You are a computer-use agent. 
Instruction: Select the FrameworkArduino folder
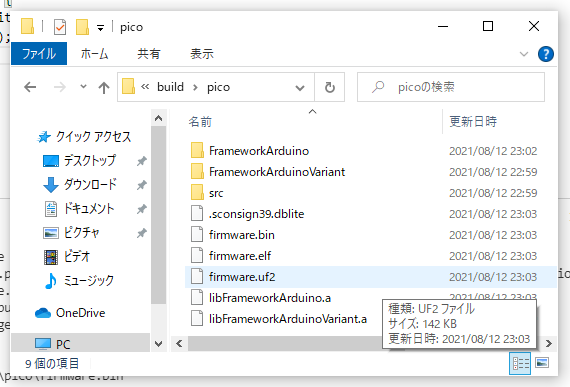[259, 151]
